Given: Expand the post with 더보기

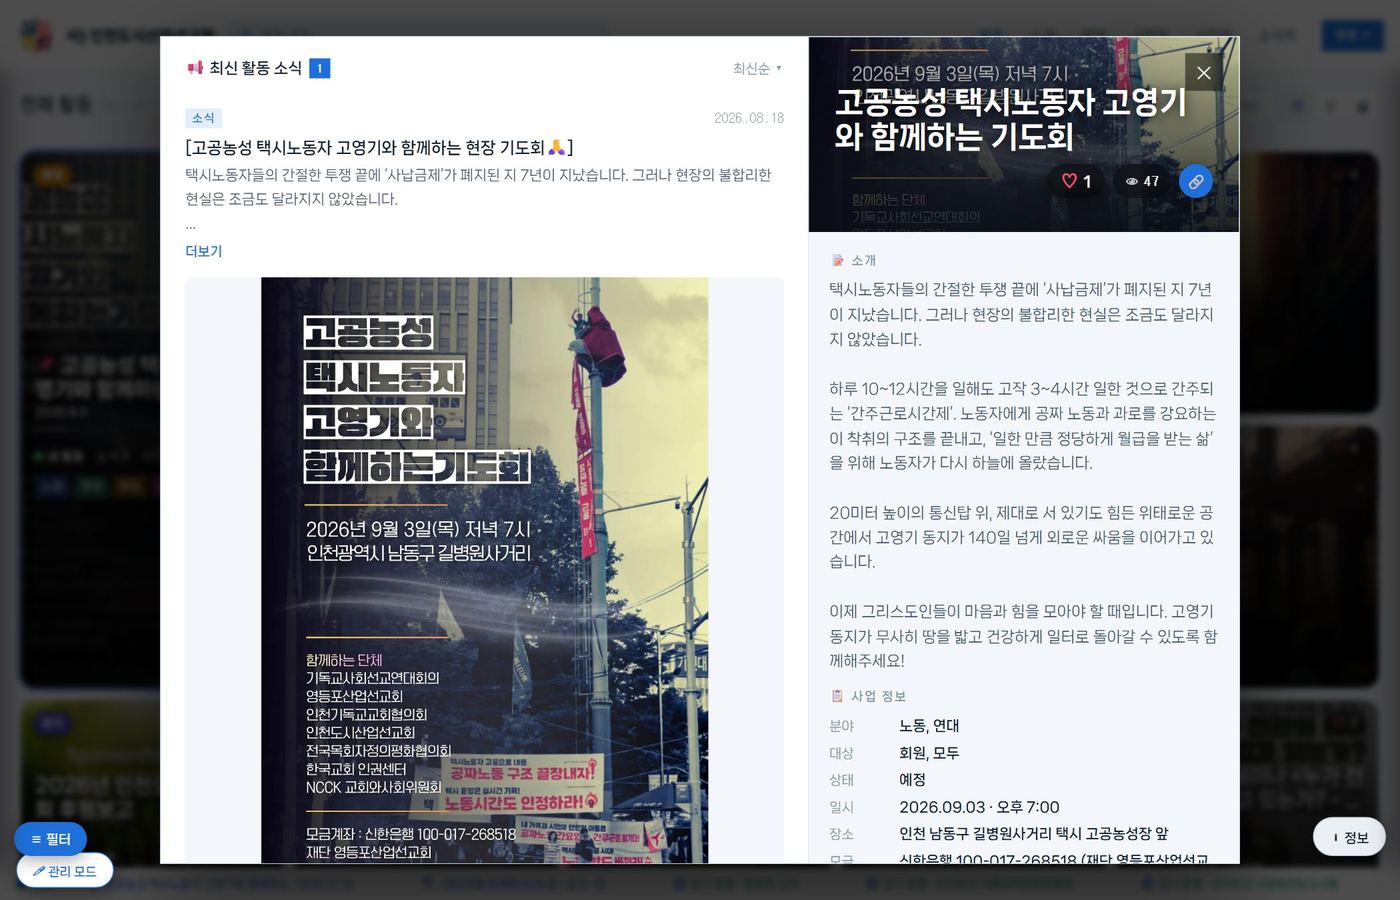Looking at the screenshot, I should coord(204,251).
